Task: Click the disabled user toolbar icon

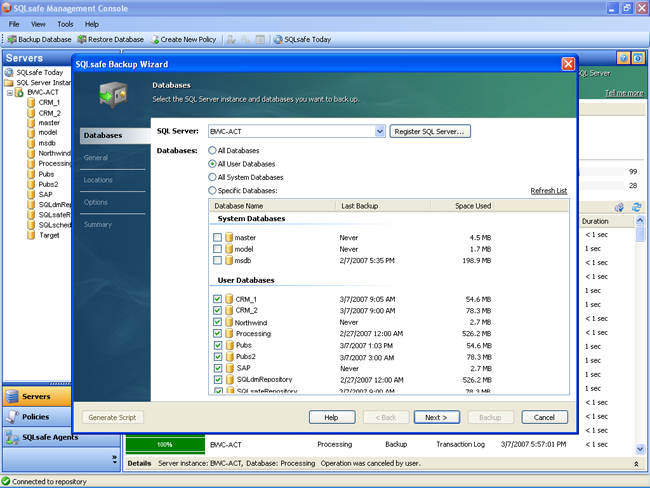Action: click(x=231, y=39)
